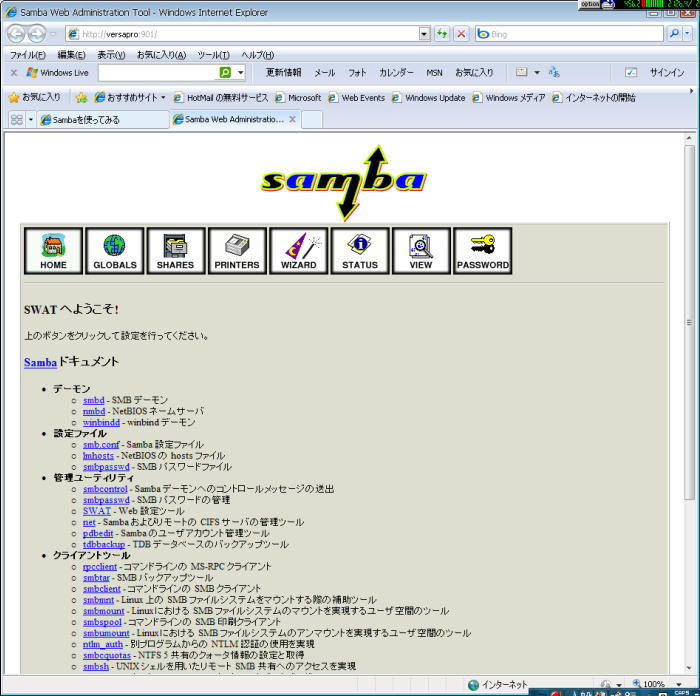Open the SHARES configuration icon

click(x=175, y=250)
